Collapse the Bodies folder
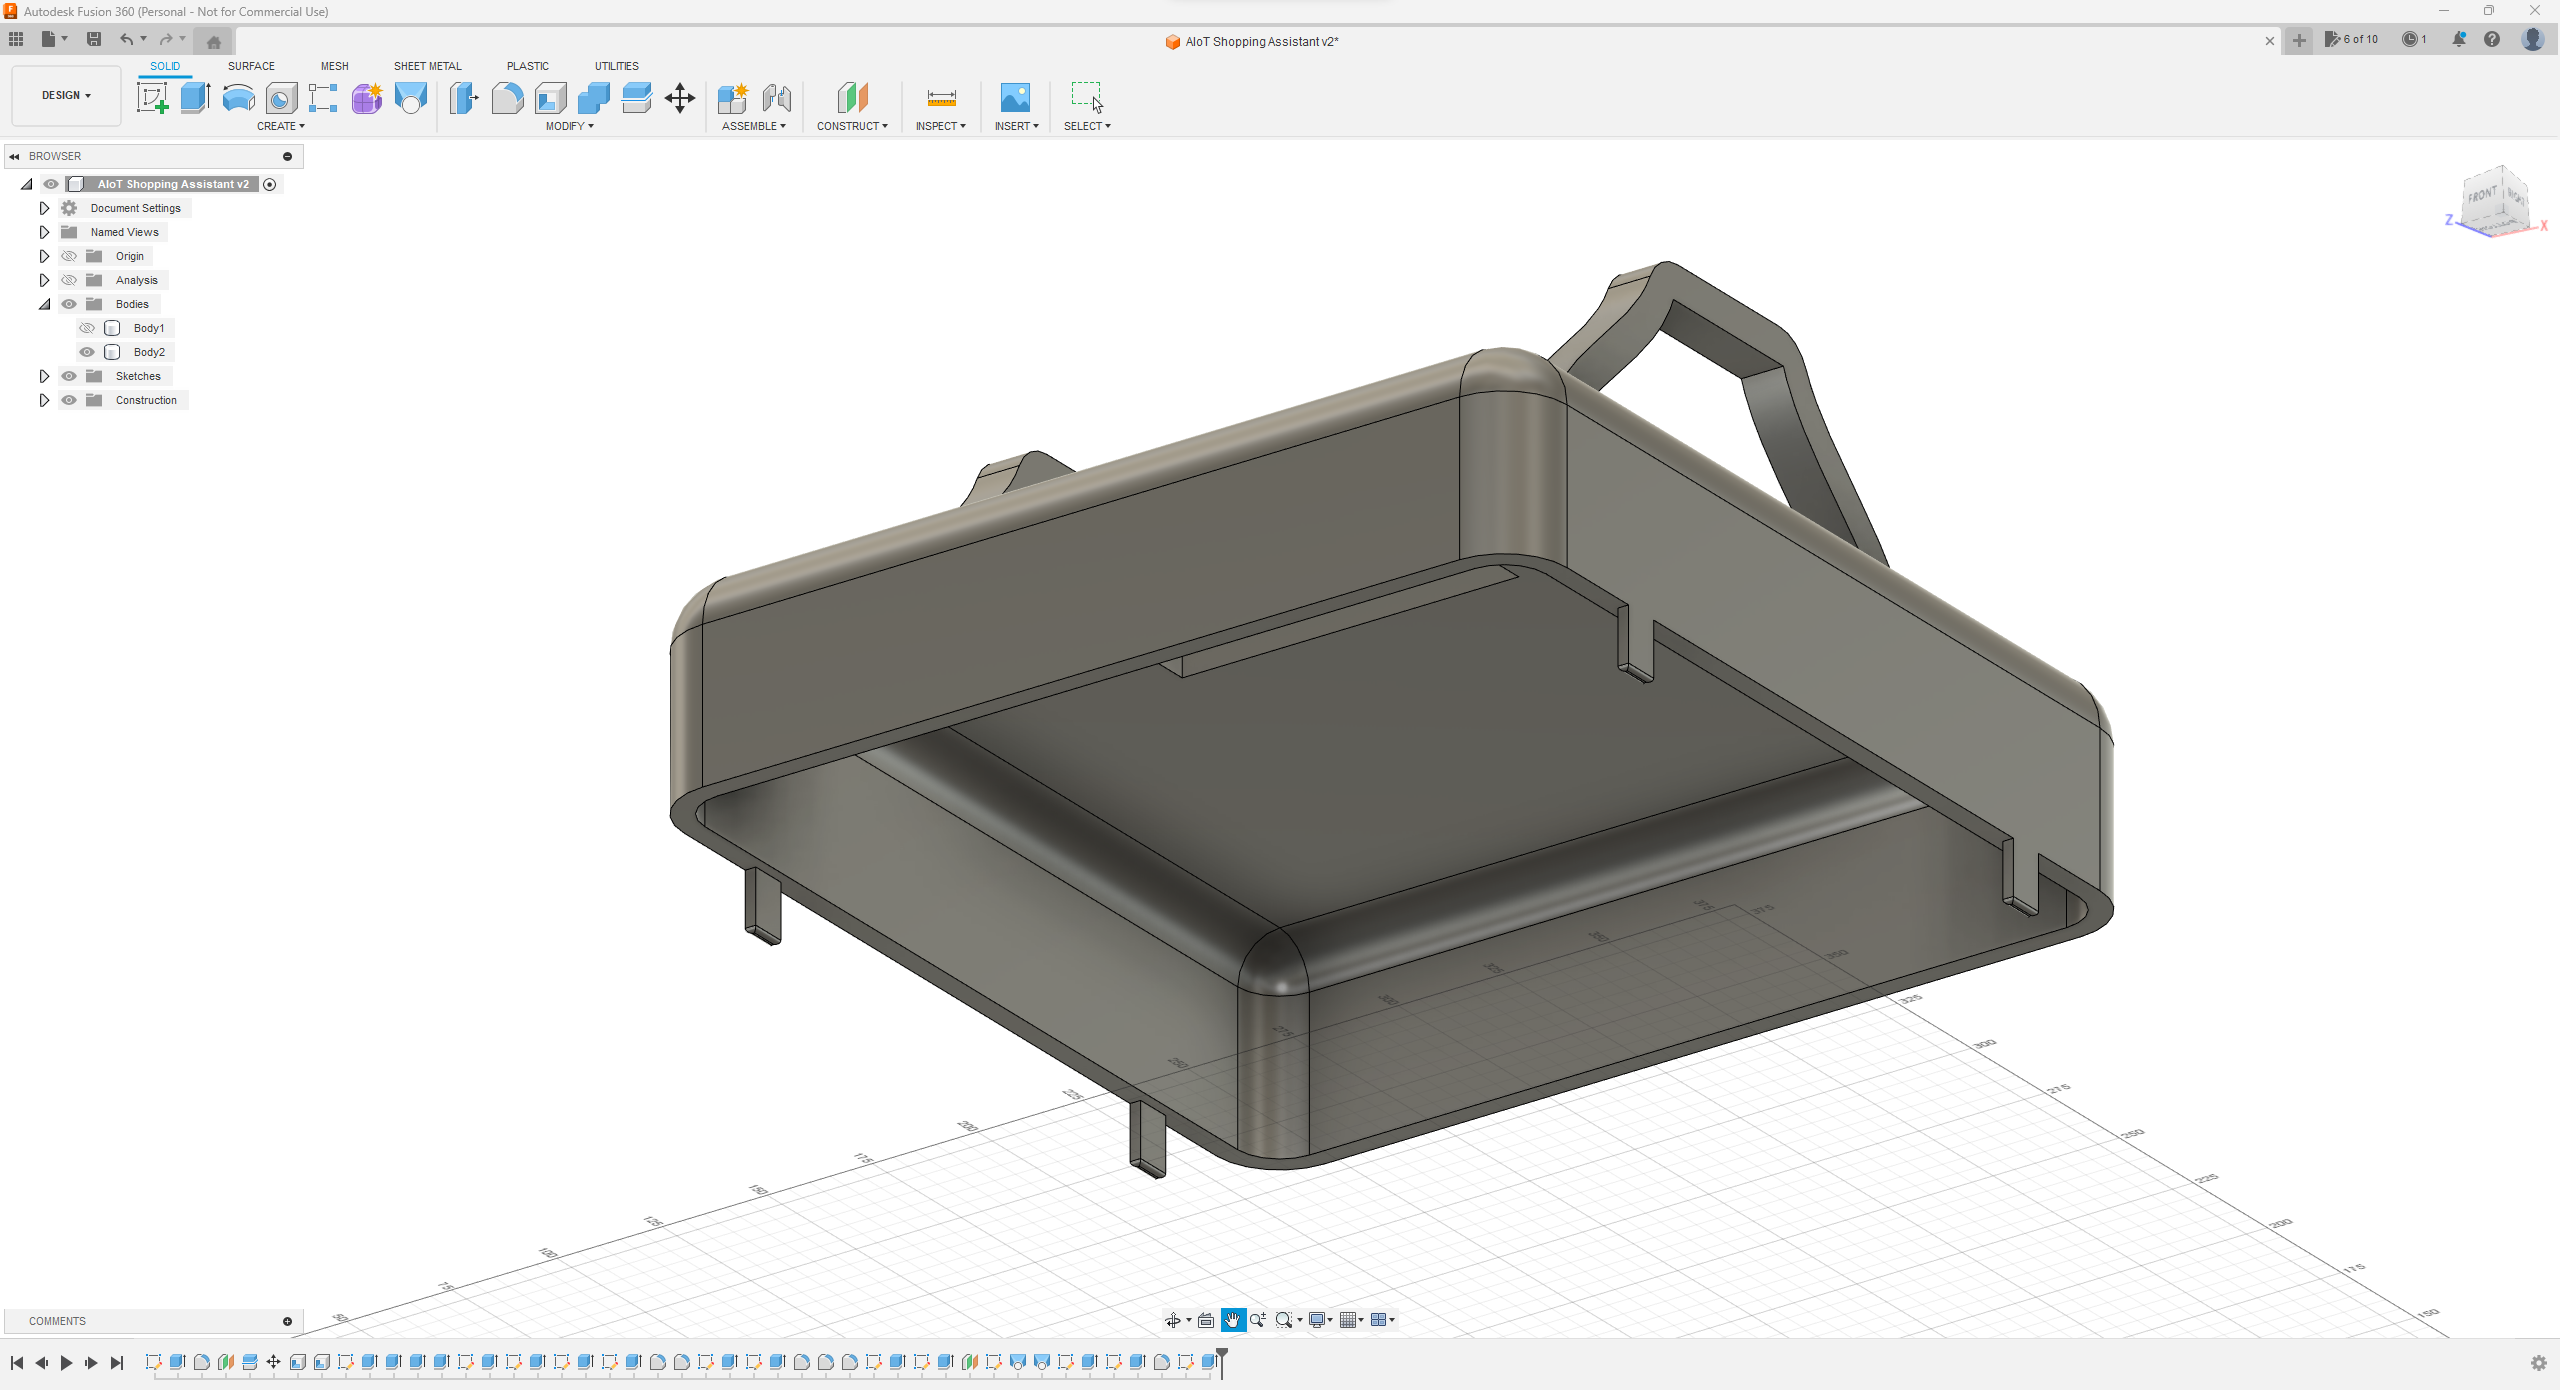This screenshot has width=2560, height=1390. point(44,304)
